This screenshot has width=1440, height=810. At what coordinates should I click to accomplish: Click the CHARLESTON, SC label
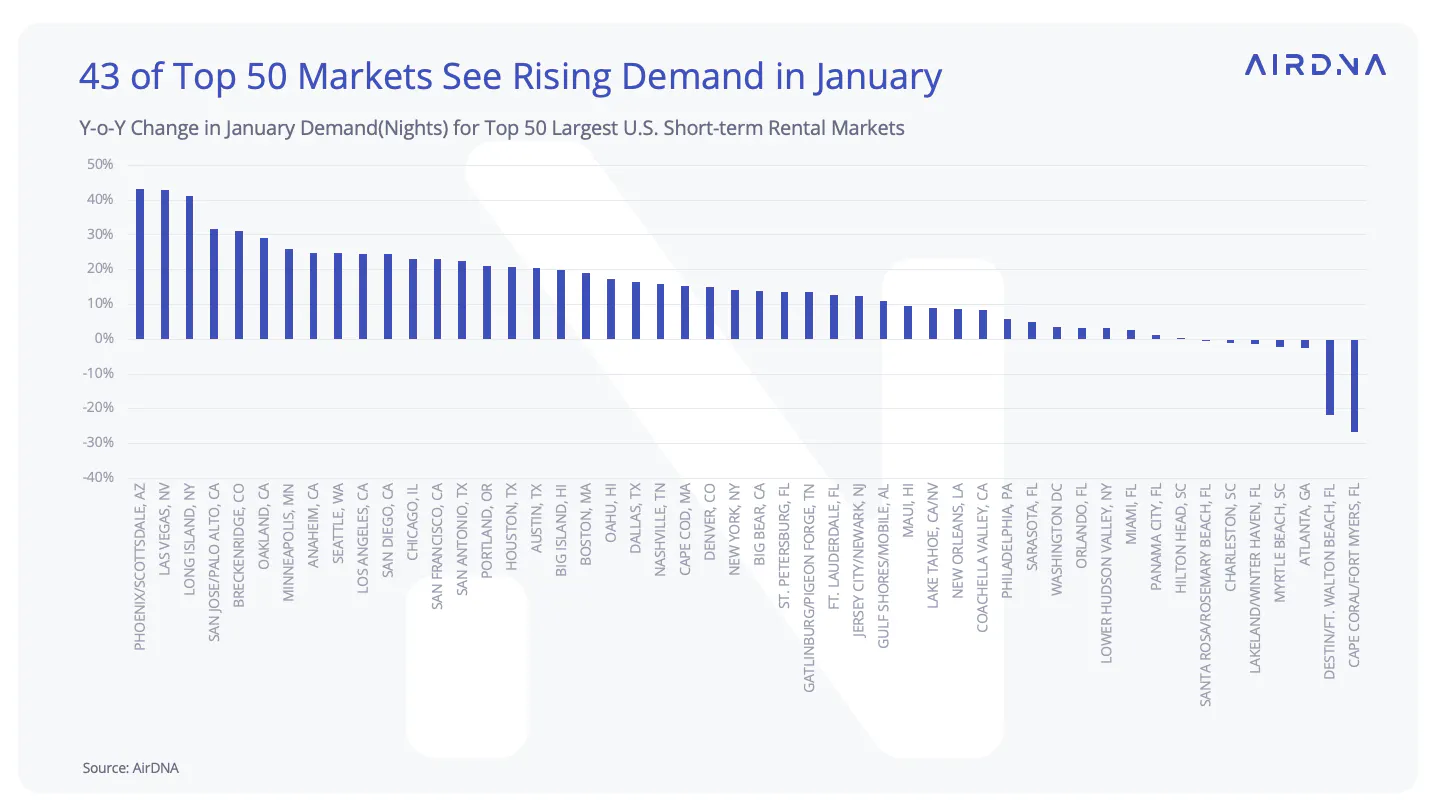pyautogui.click(x=1231, y=537)
